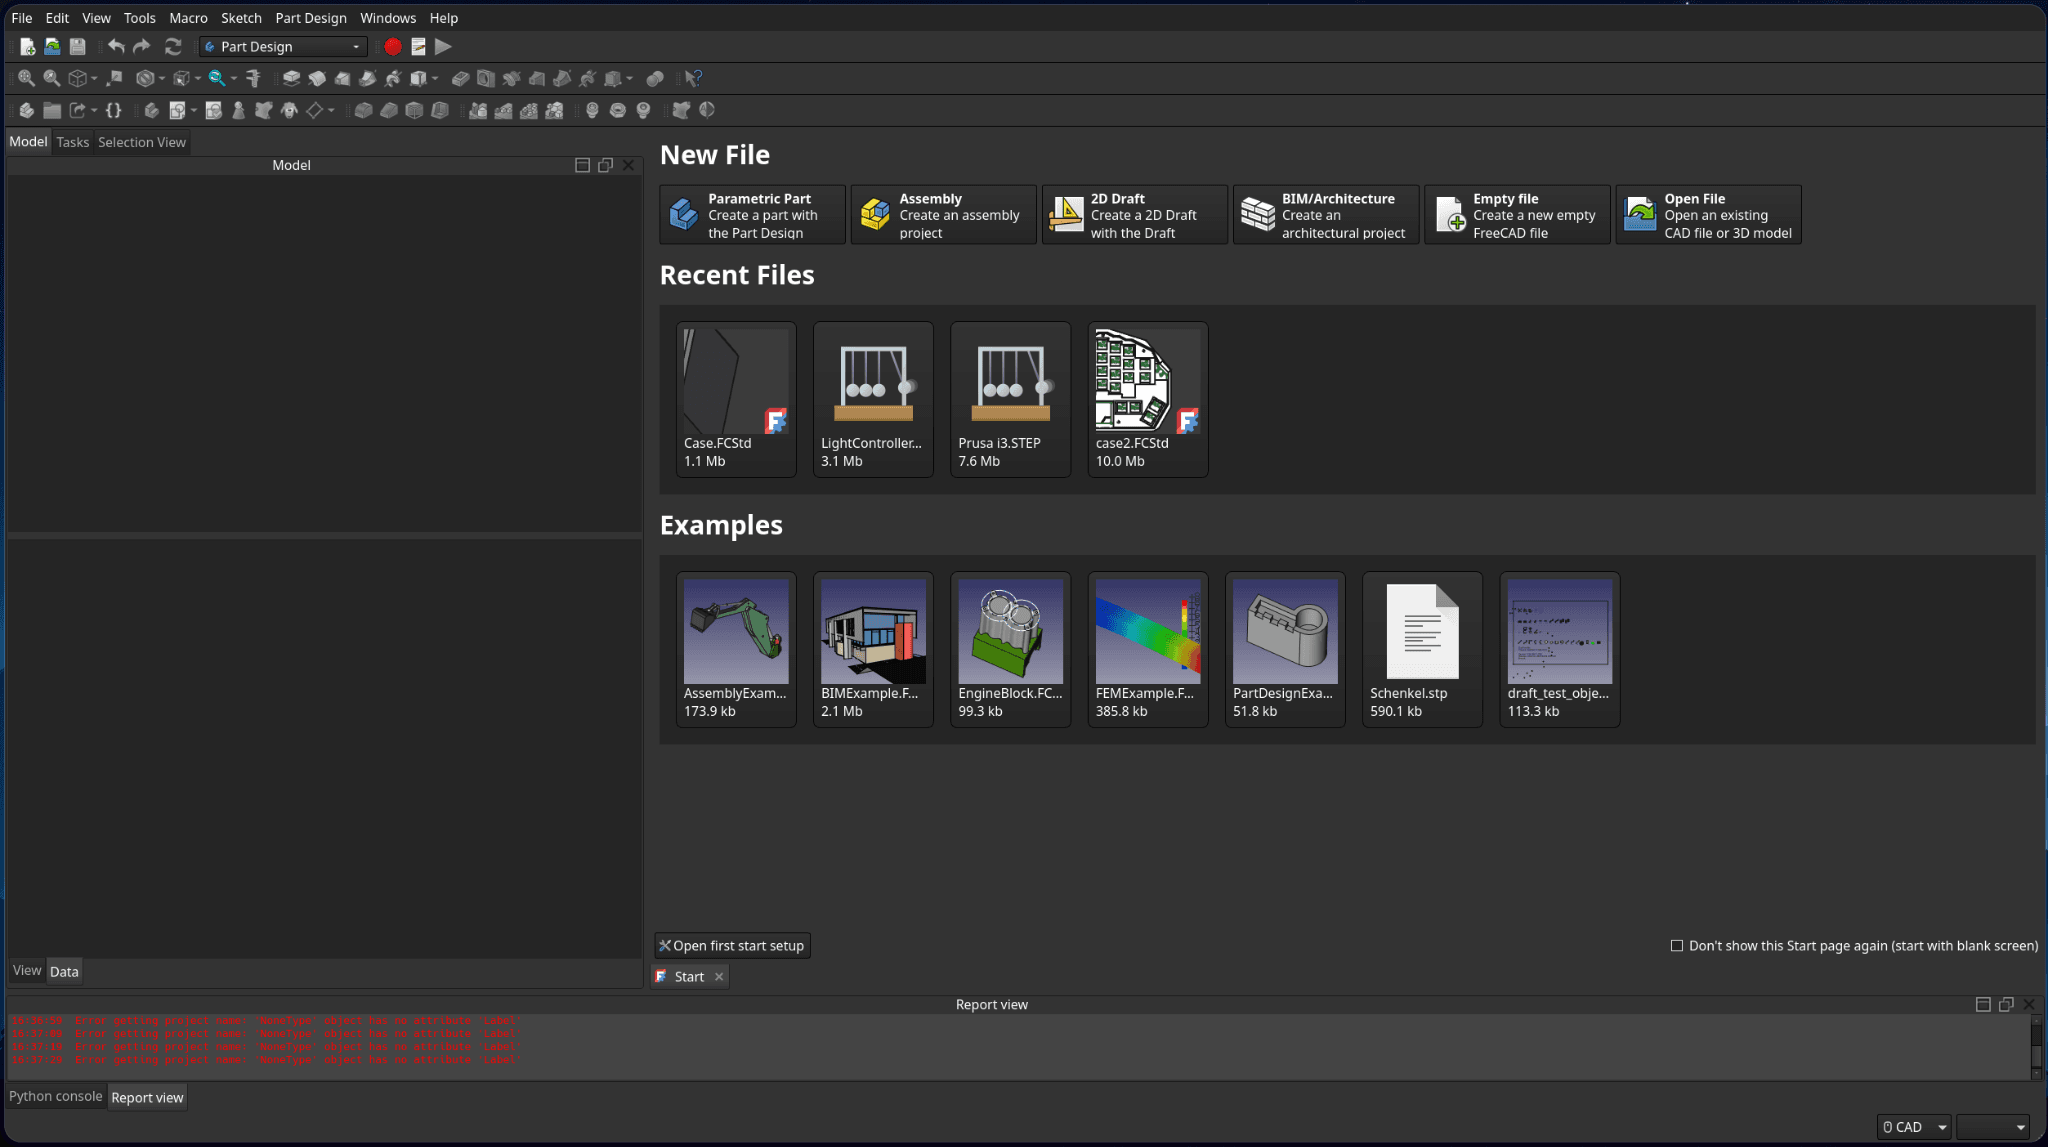Image resolution: width=2048 pixels, height=1147 pixels.
Task: Switch to the Python console tab
Action: pyautogui.click(x=56, y=1096)
